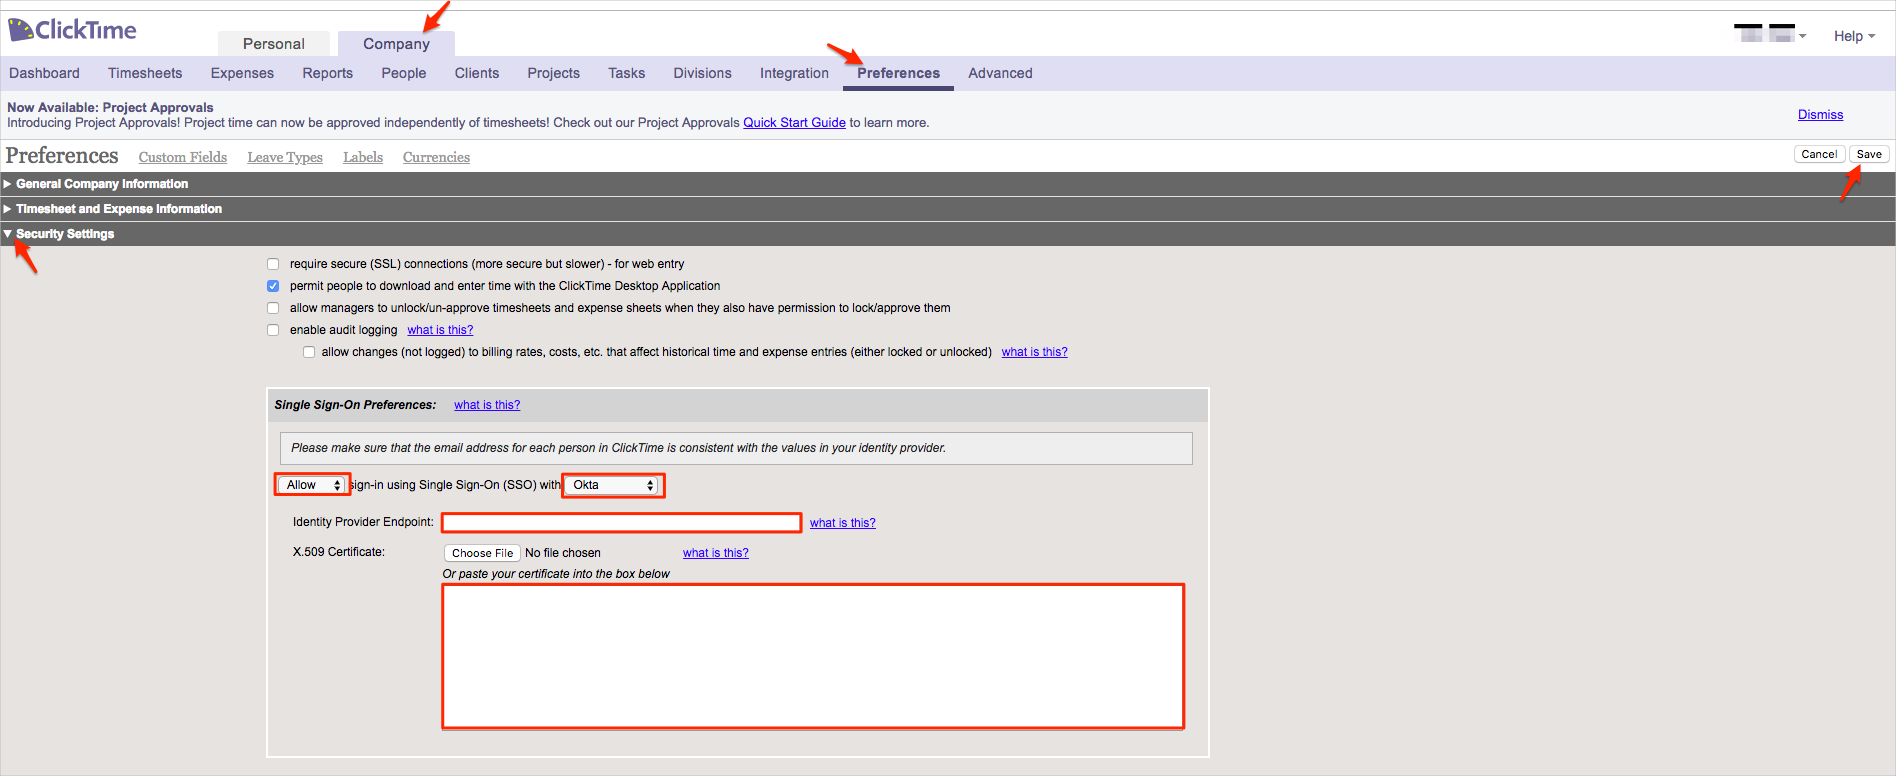Viewport: 1896px width, 776px height.
Task: Uncheck permit ClickTime Desktop Application download
Action: pos(273,286)
